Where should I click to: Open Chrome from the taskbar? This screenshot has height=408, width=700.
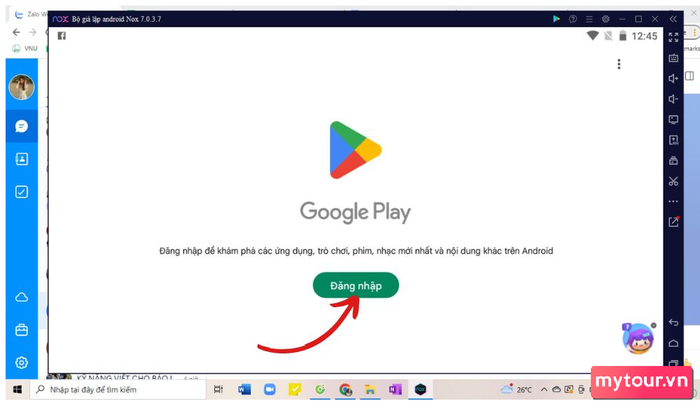coord(345,390)
